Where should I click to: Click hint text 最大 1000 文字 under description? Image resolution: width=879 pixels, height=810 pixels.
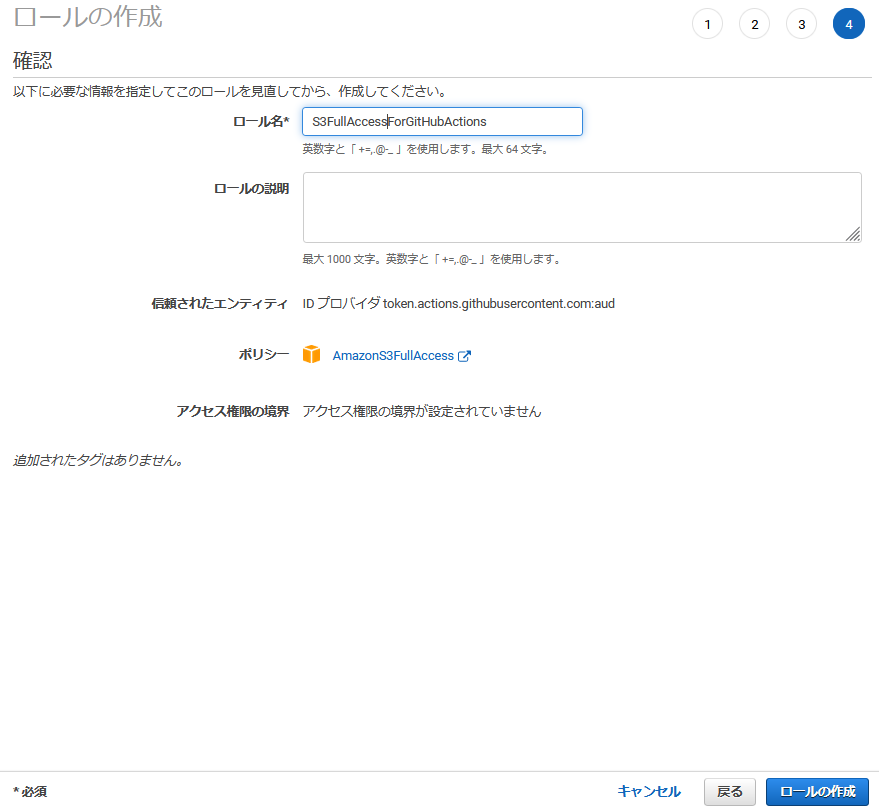pyautogui.click(x=339, y=260)
